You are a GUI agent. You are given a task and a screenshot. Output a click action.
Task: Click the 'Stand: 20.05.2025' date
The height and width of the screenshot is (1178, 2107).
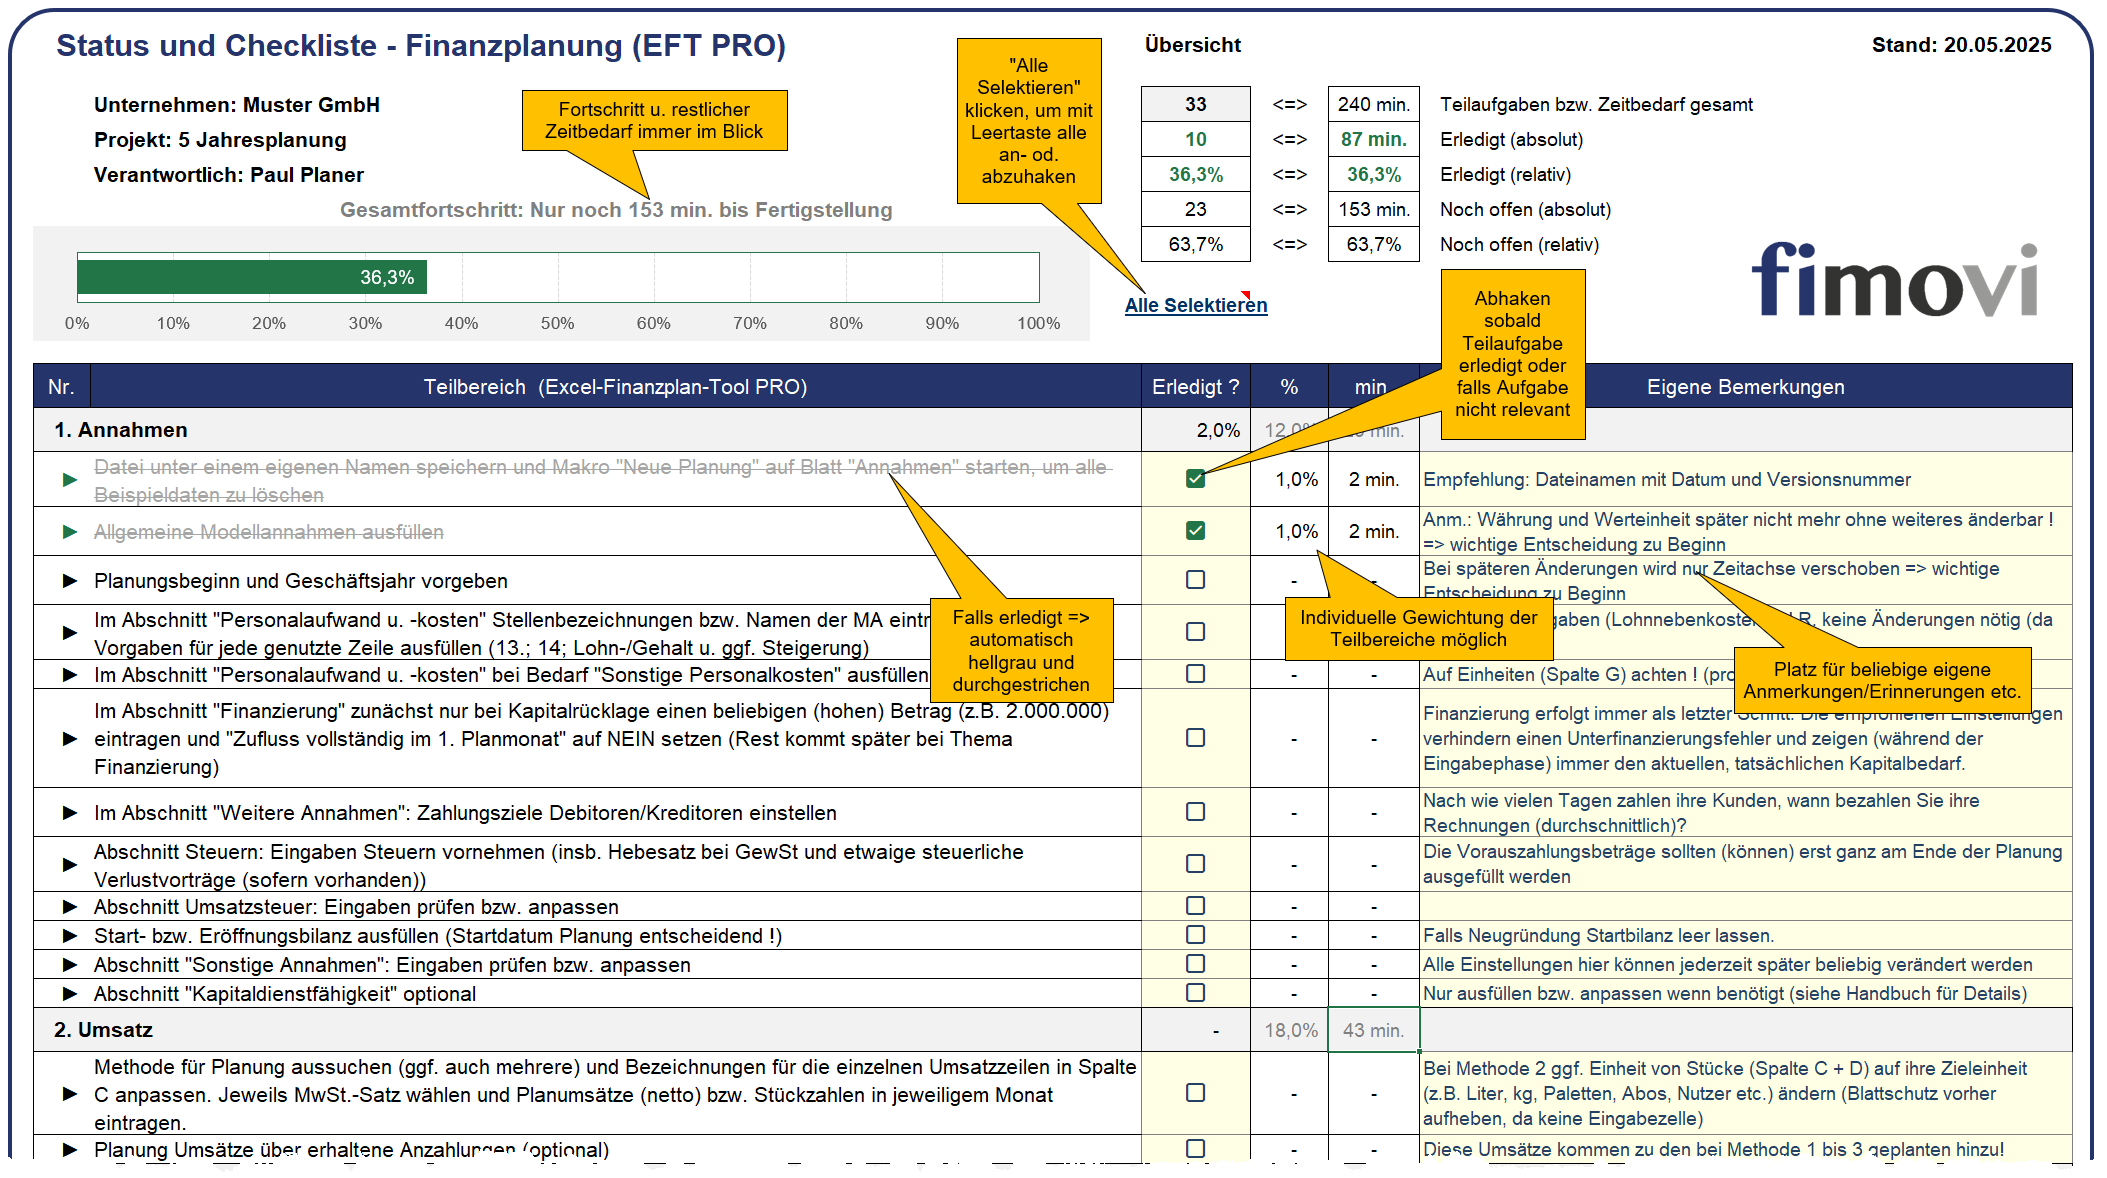(x=1961, y=45)
